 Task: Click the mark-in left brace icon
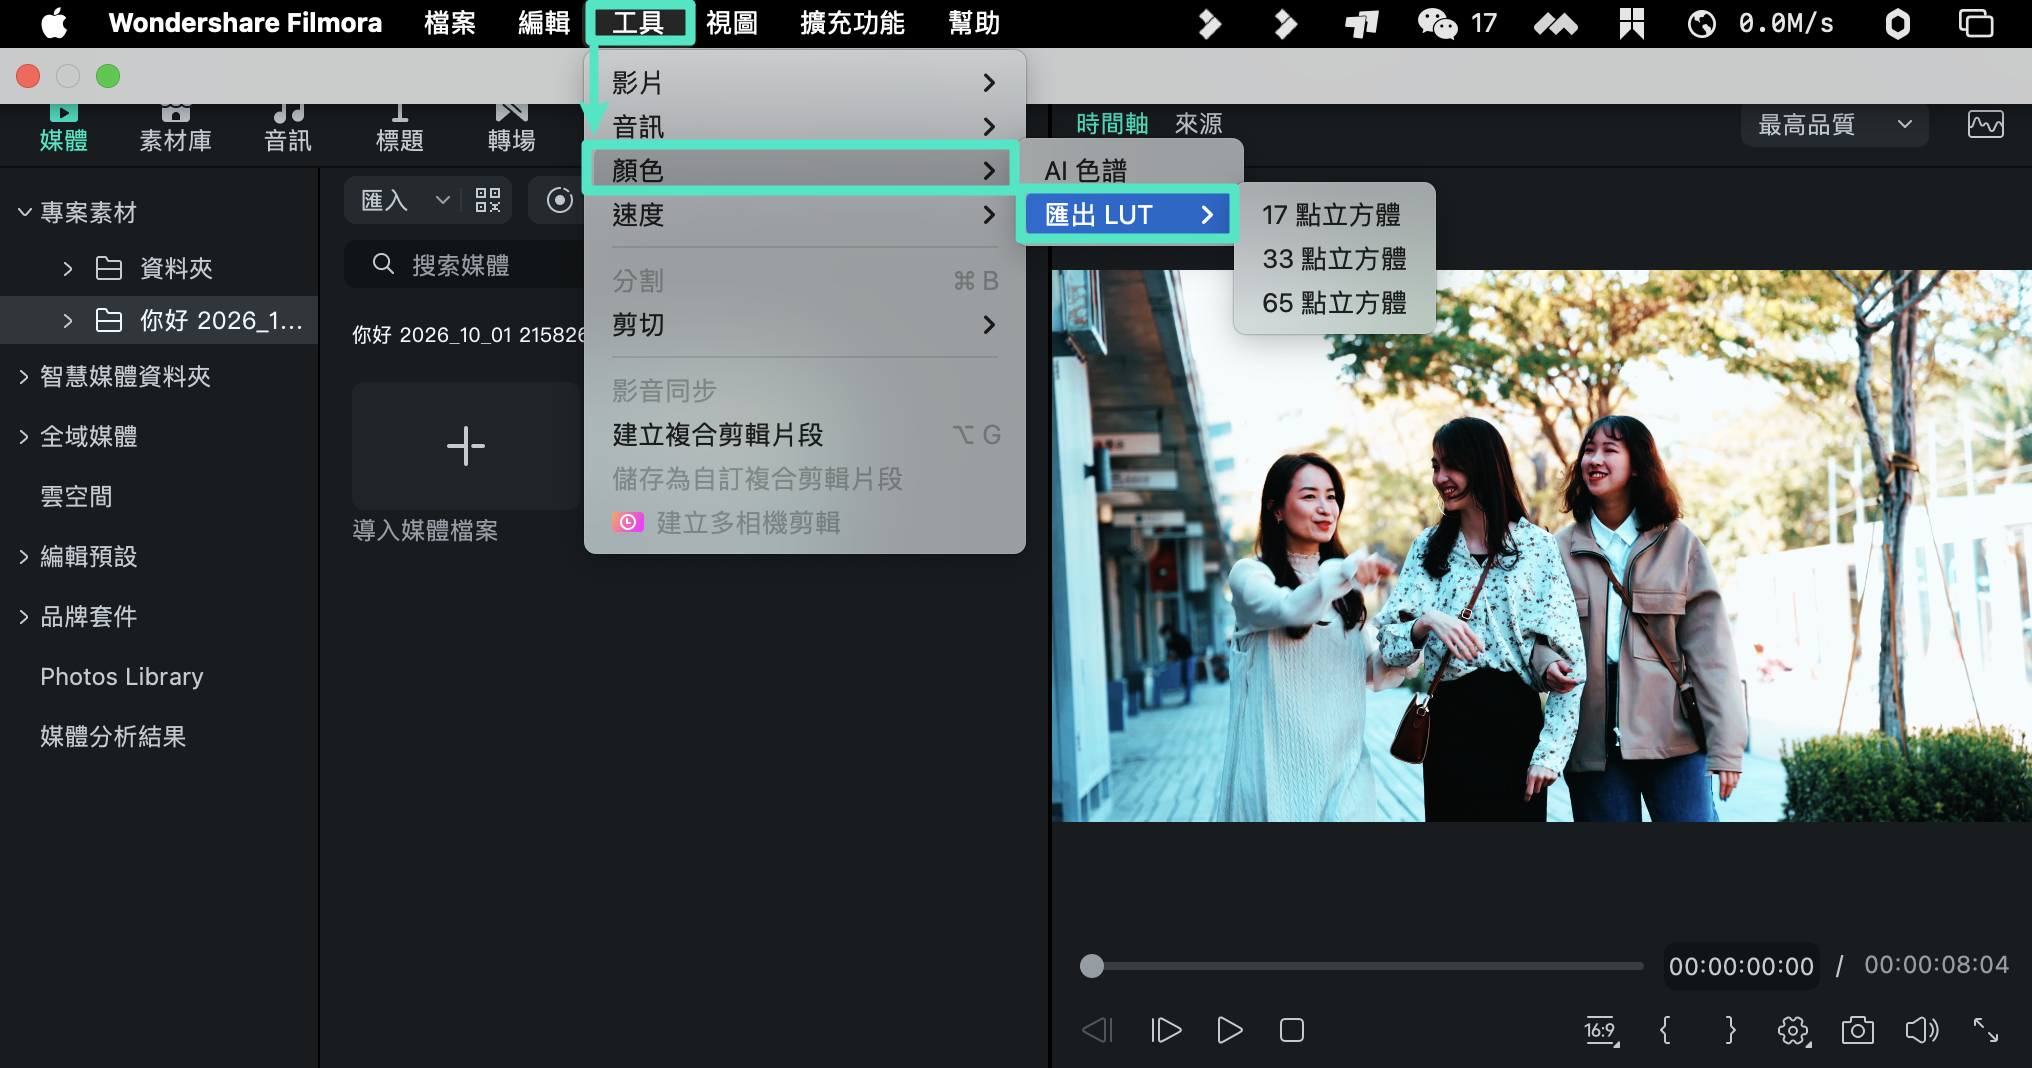pos(1665,1030)
